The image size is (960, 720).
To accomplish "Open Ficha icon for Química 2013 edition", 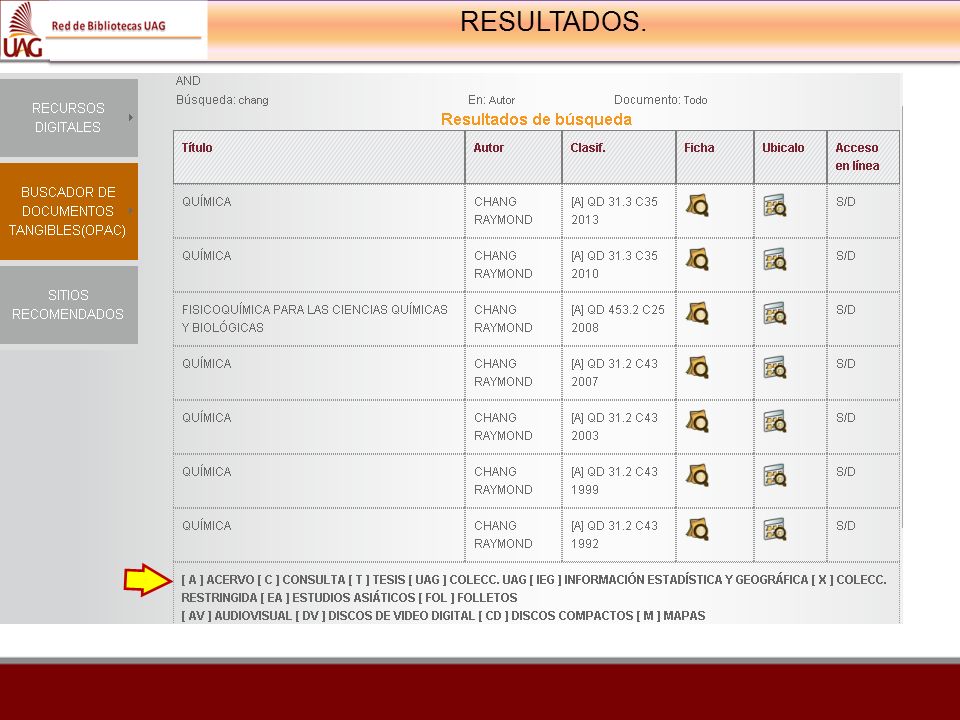I will pos(697,206).
